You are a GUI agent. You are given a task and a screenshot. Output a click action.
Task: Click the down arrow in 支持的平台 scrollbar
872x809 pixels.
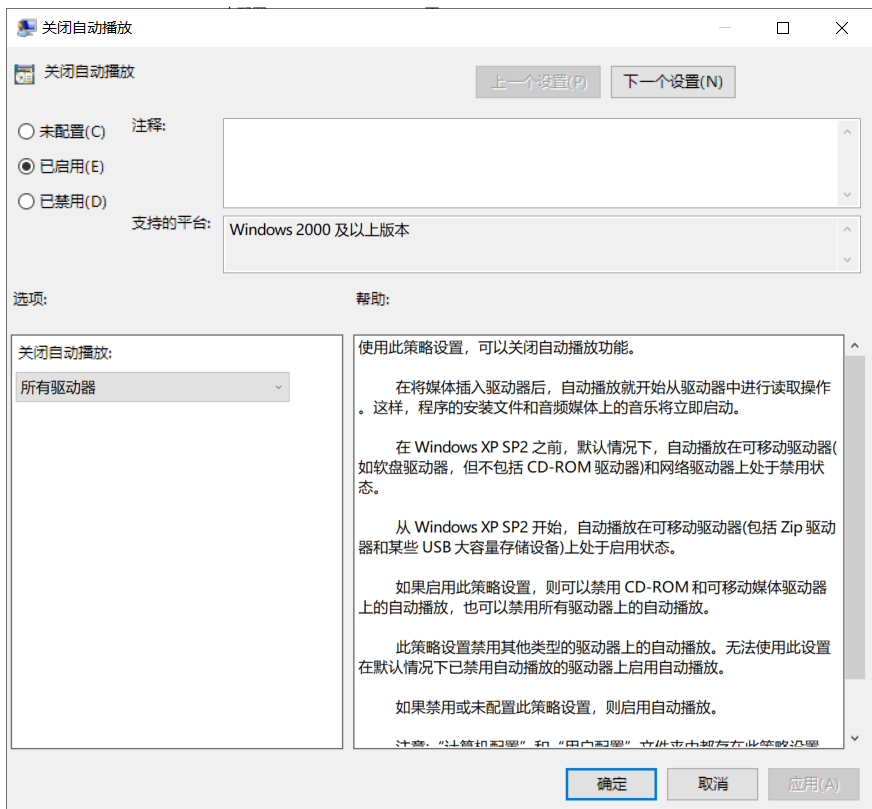(x=848, y=259)
